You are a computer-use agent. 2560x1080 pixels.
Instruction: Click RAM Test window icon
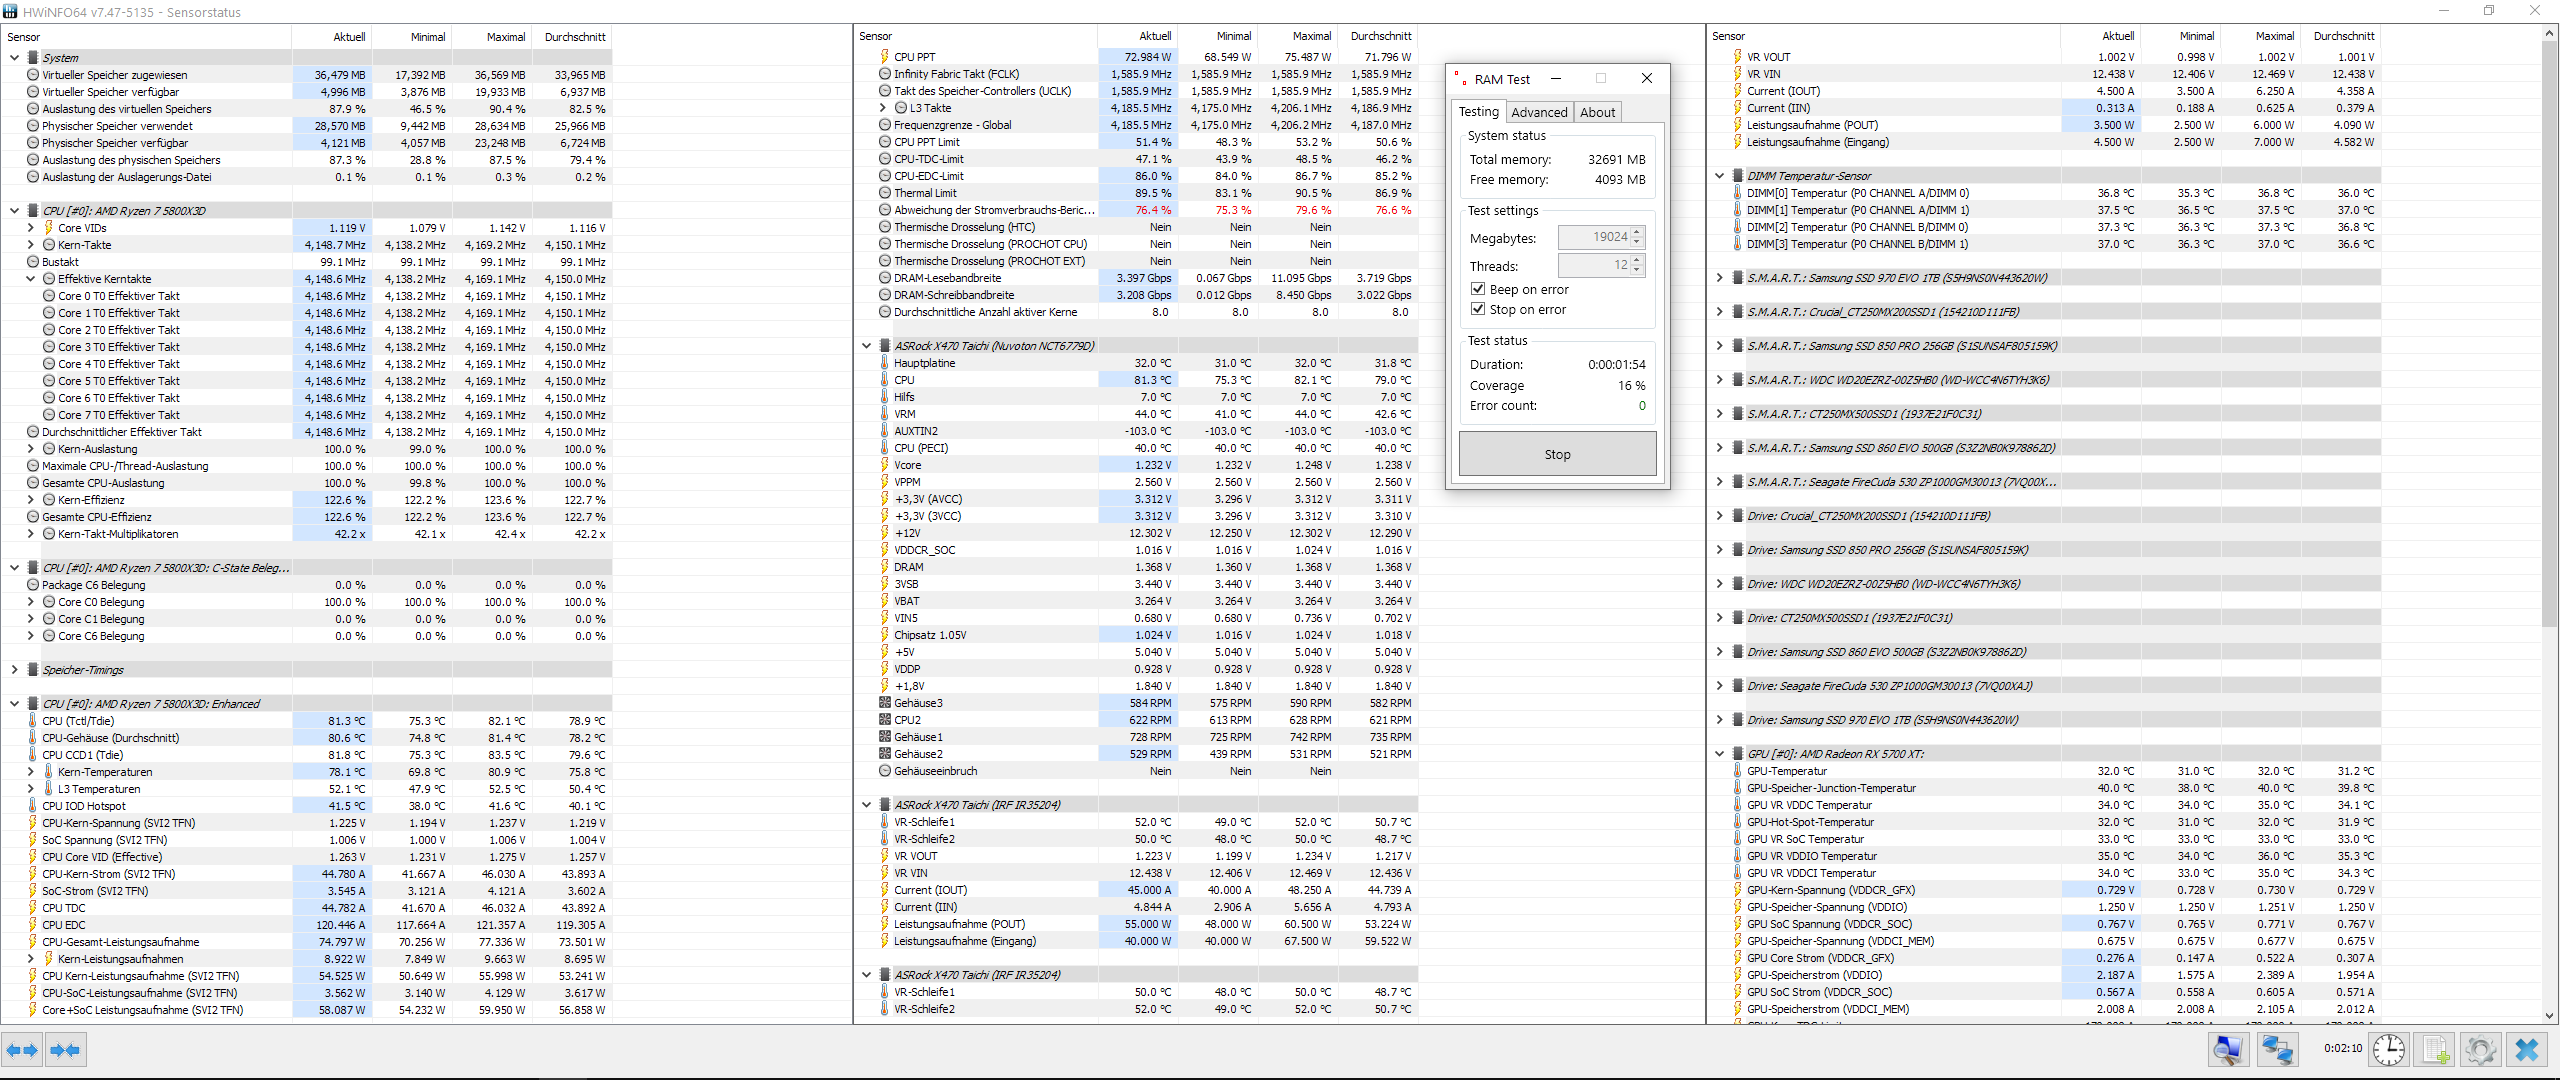click(1460, 78)
